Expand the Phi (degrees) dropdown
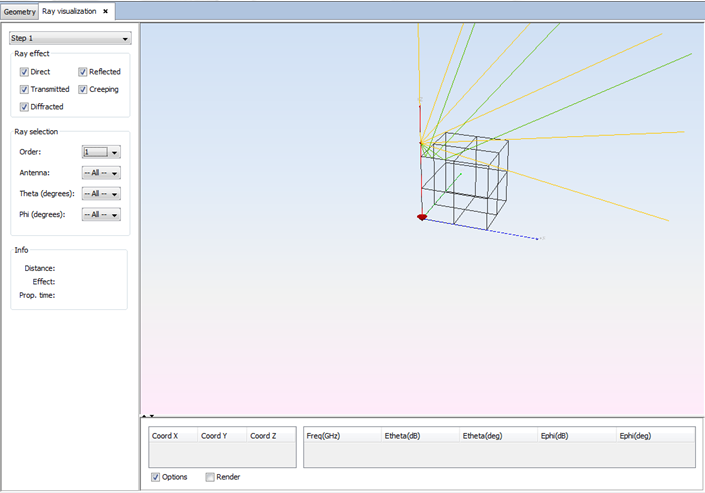The width and height of the screenshot is (705, 493). 101,215
